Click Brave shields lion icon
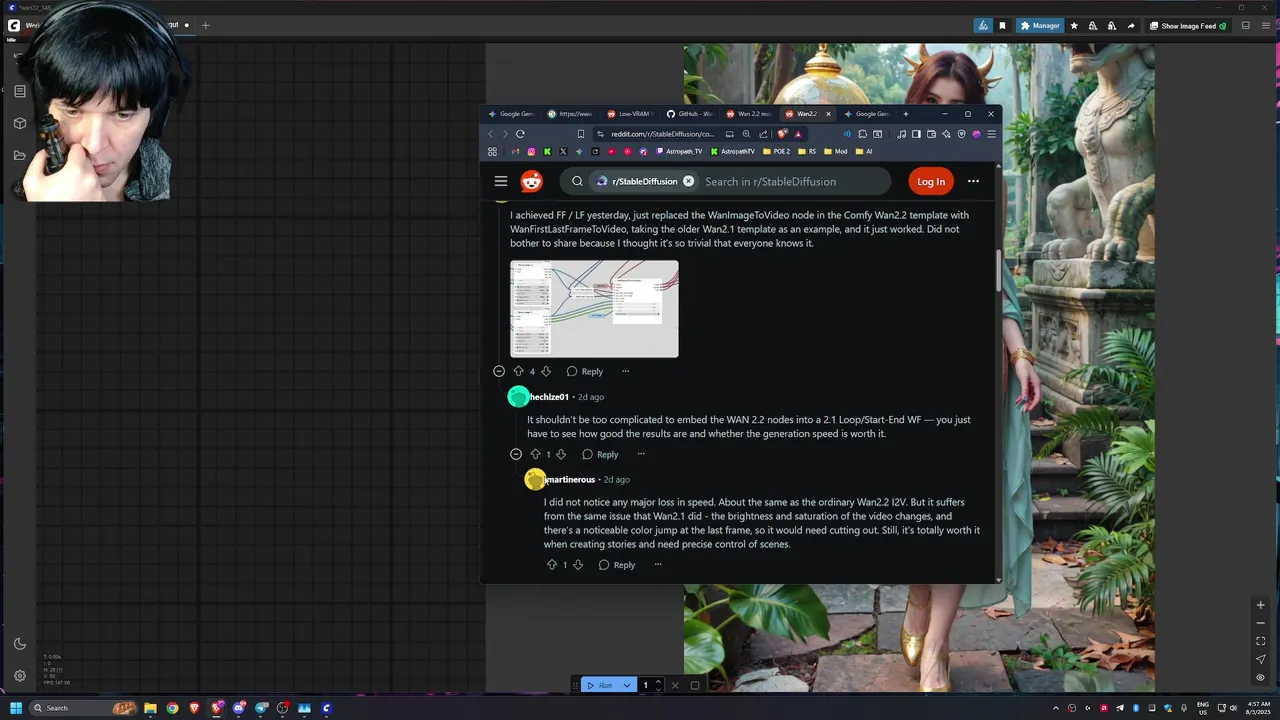This screenshot has width=1280, height=720. (783, 134)
